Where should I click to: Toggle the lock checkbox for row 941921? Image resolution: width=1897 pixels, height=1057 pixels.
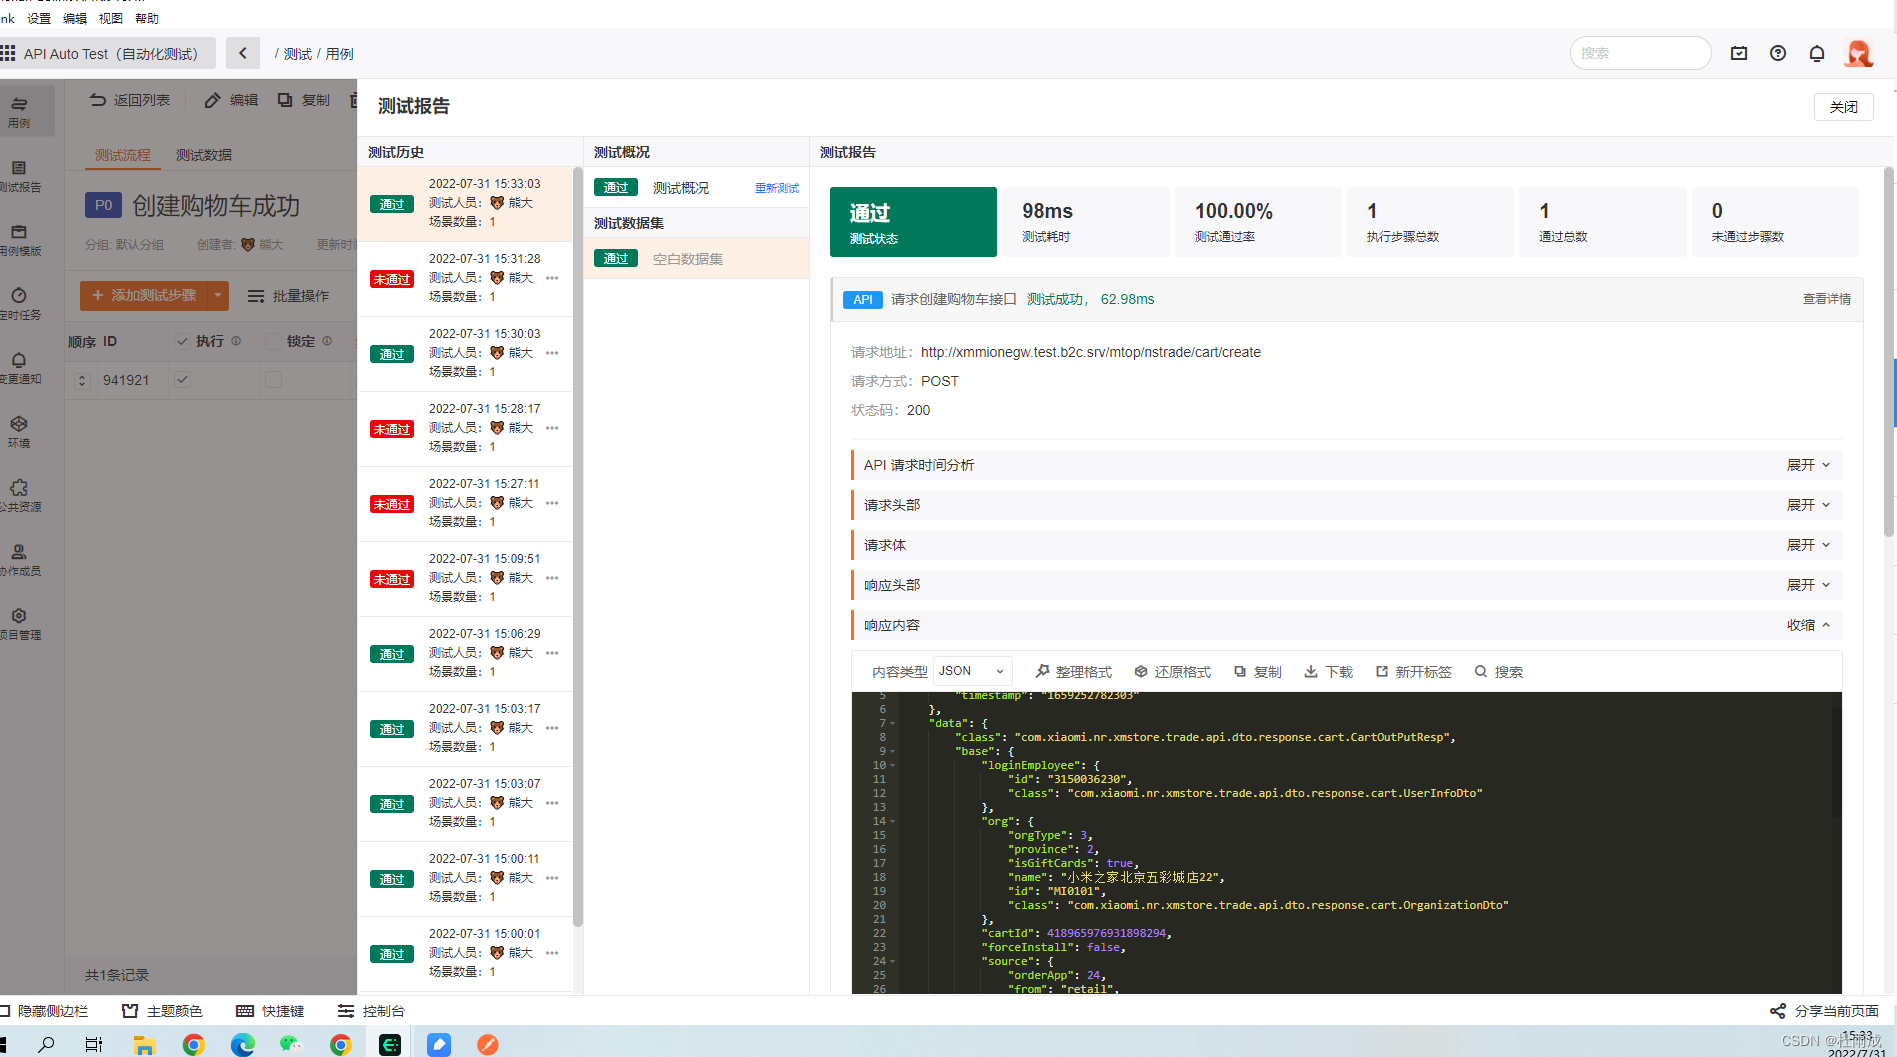click(x=273, y=380)
